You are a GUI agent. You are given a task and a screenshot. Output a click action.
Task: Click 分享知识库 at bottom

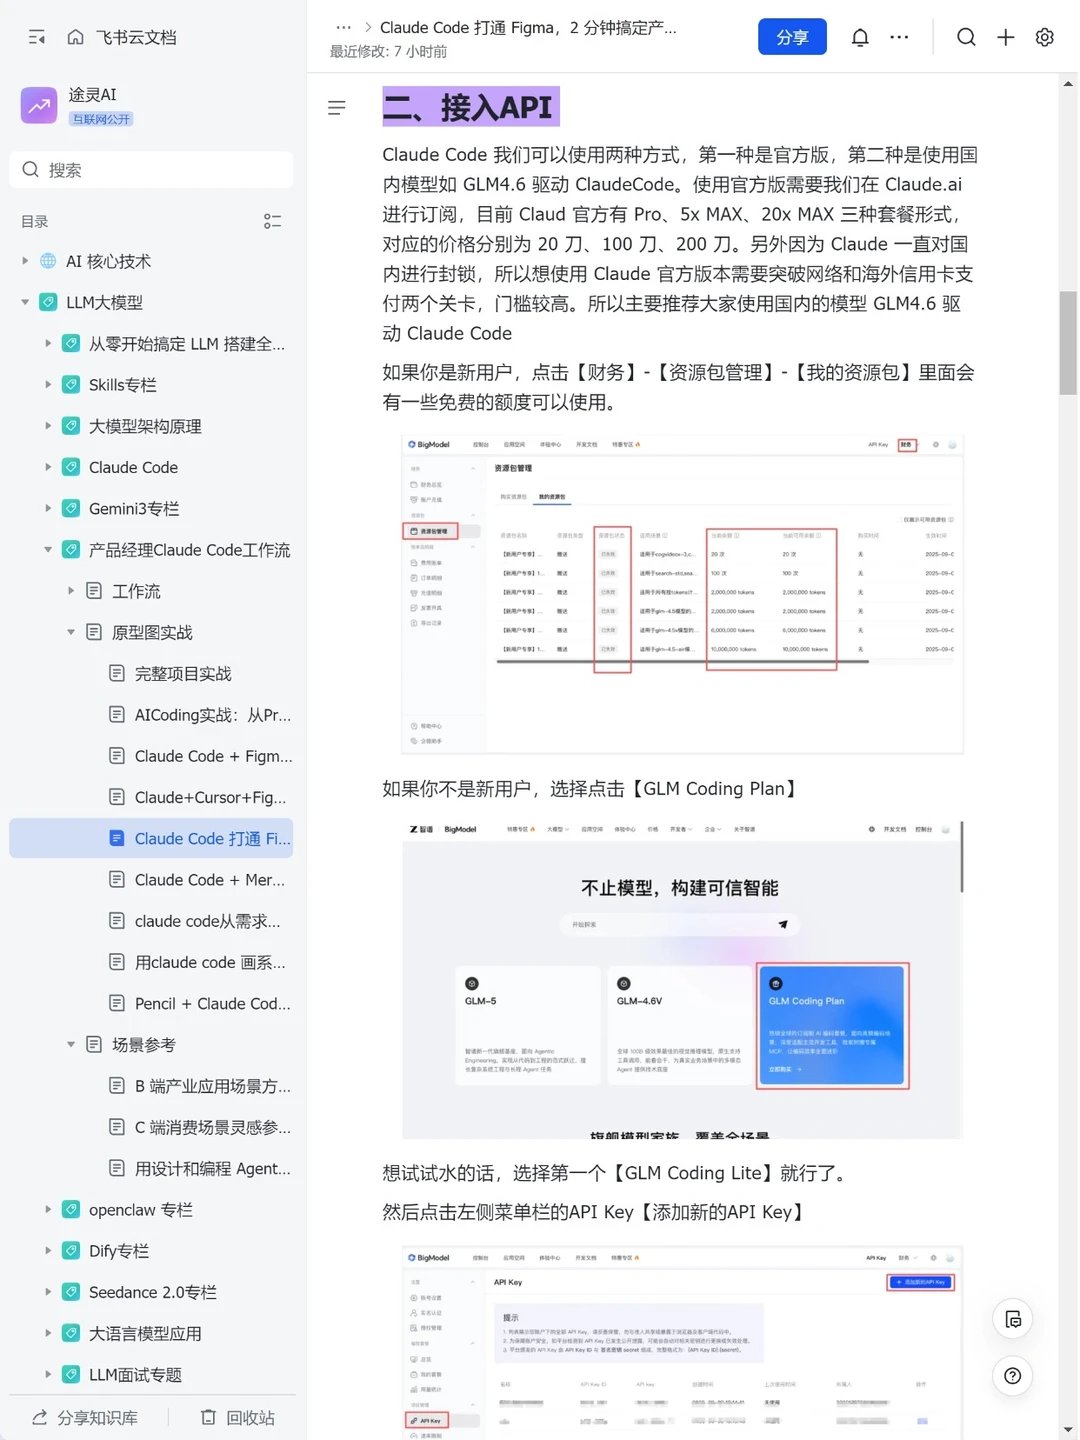(85, 1418)
